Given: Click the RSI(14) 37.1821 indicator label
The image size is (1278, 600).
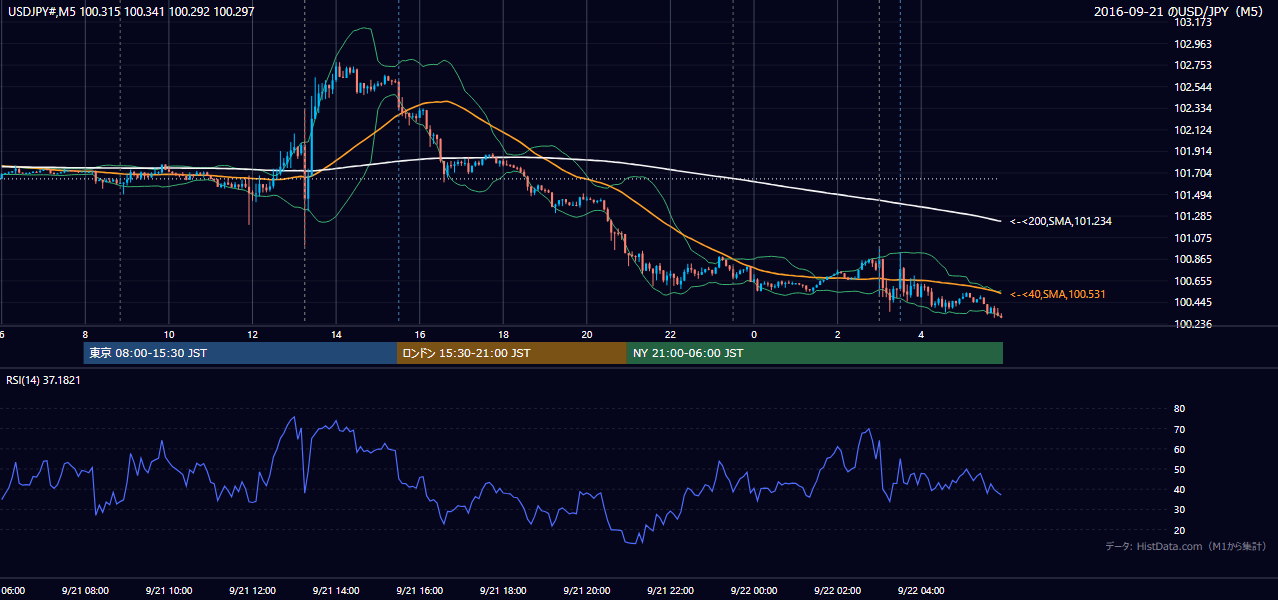Looking at the screenshot, I should 46,380.
